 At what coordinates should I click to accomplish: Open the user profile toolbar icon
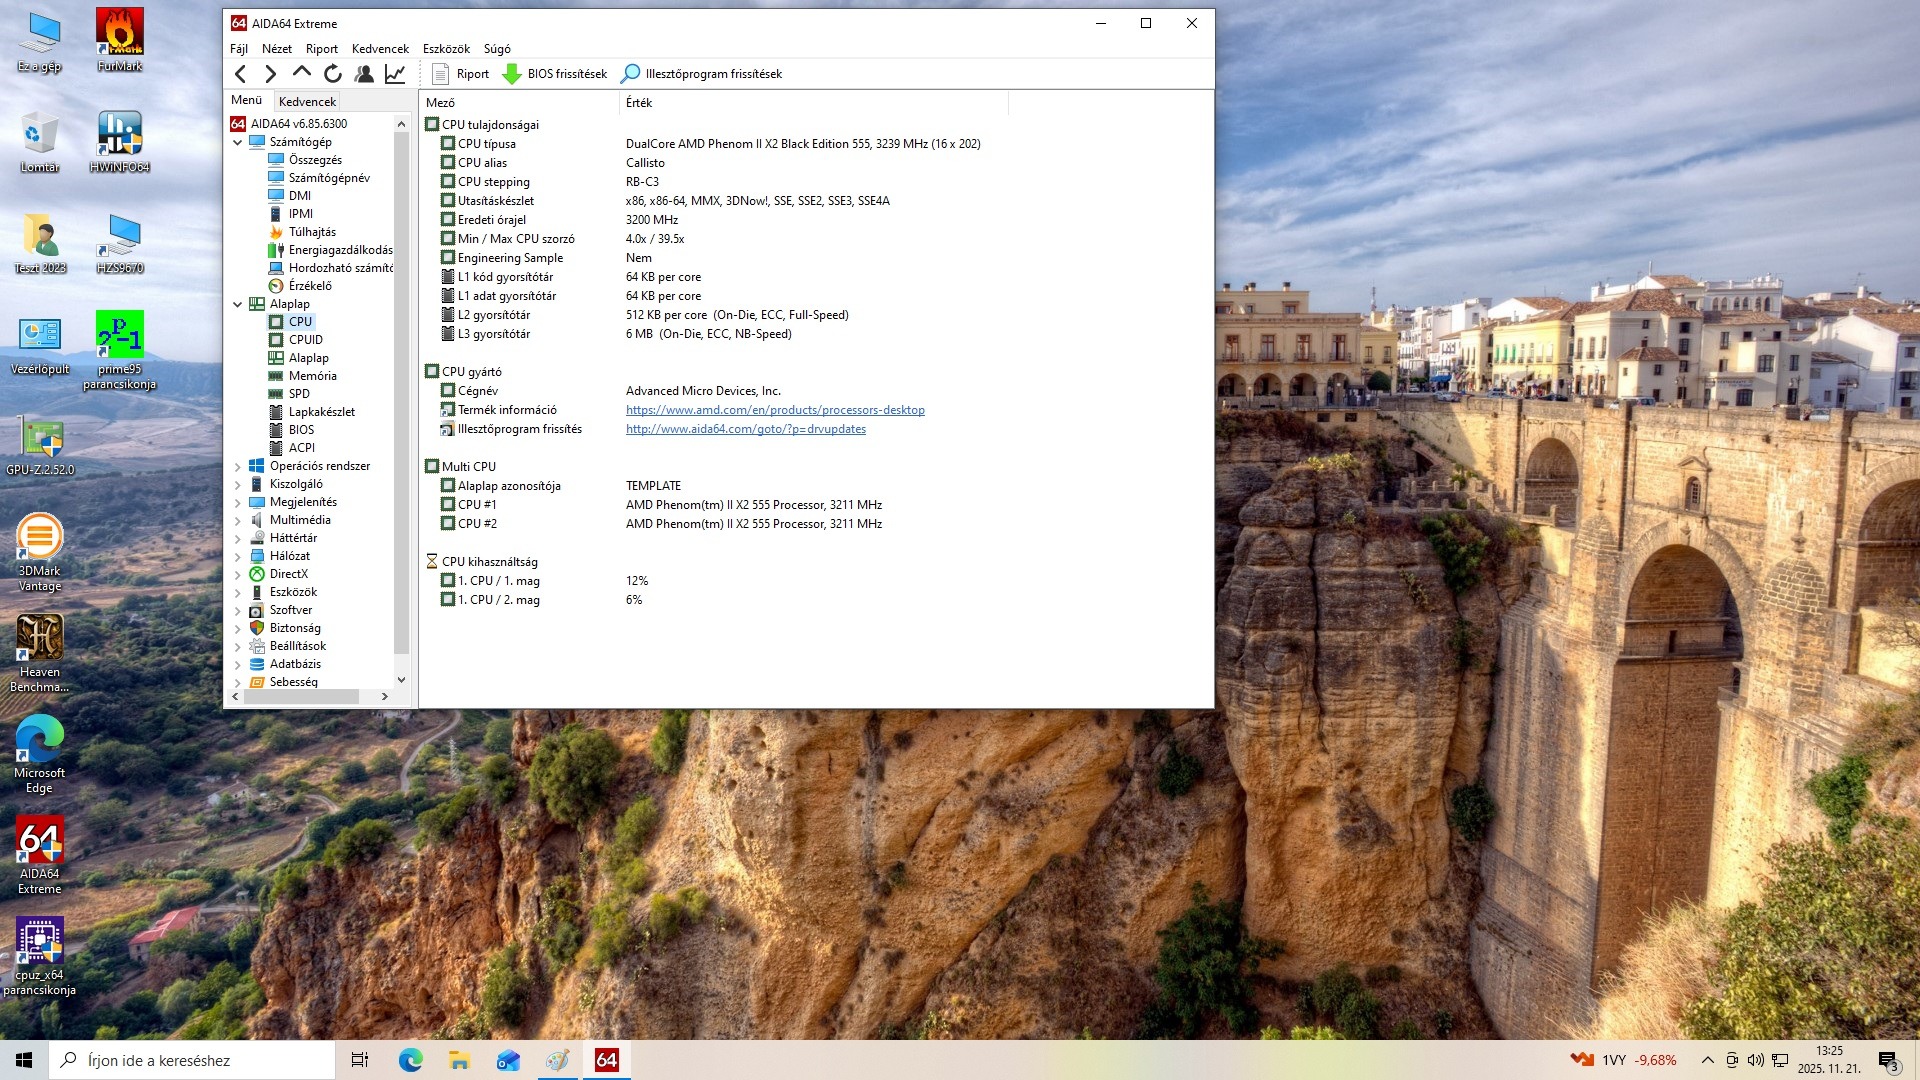tap(364, 73)
